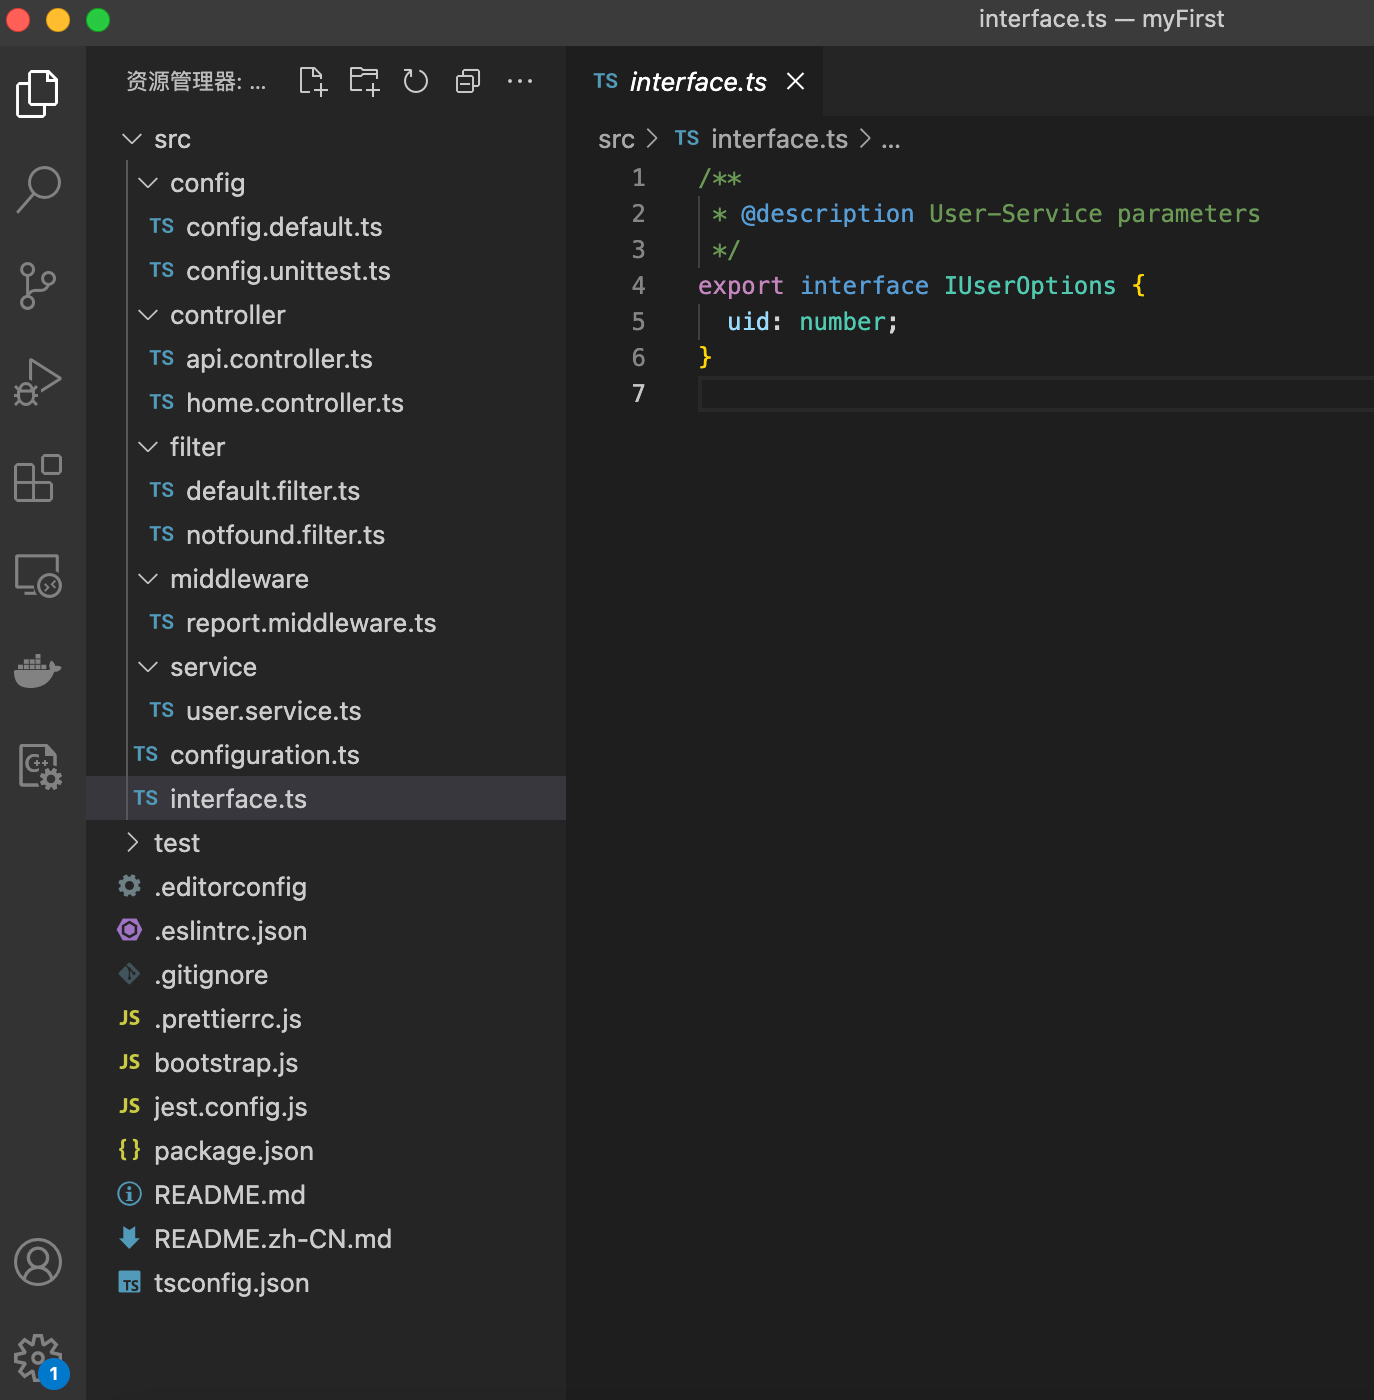Select the interface.ts editor tab

point(697,82)
